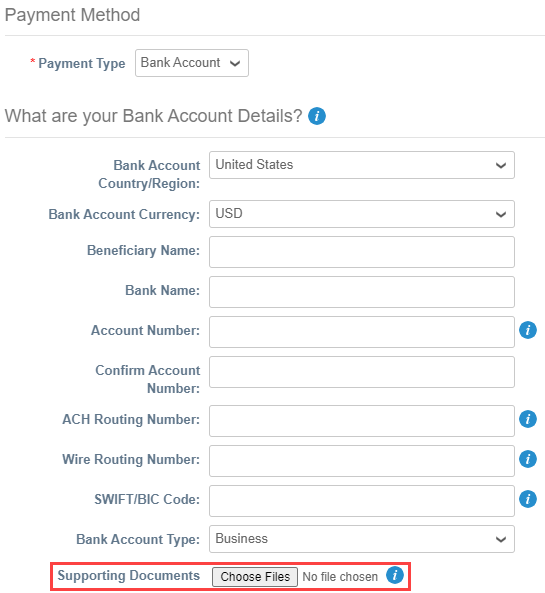Open the Payment Type dropdown
545x593 pixels.
192,63
